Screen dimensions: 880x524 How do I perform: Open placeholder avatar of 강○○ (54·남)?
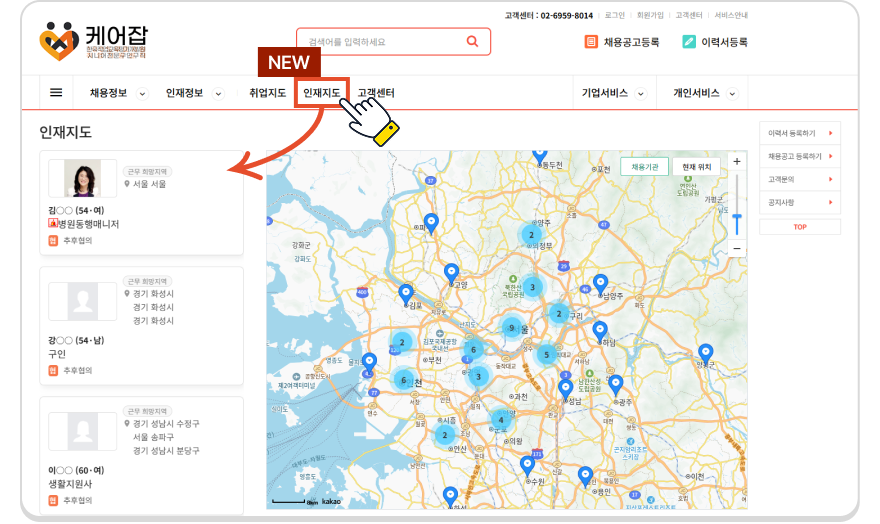click(82, 301)
